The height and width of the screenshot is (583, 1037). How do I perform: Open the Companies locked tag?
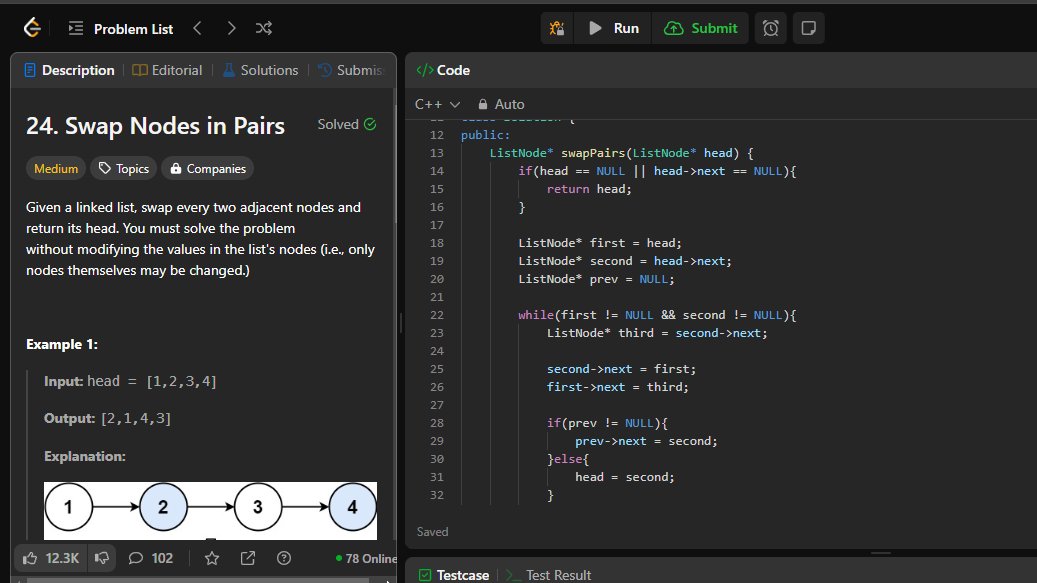coord(208,169)
